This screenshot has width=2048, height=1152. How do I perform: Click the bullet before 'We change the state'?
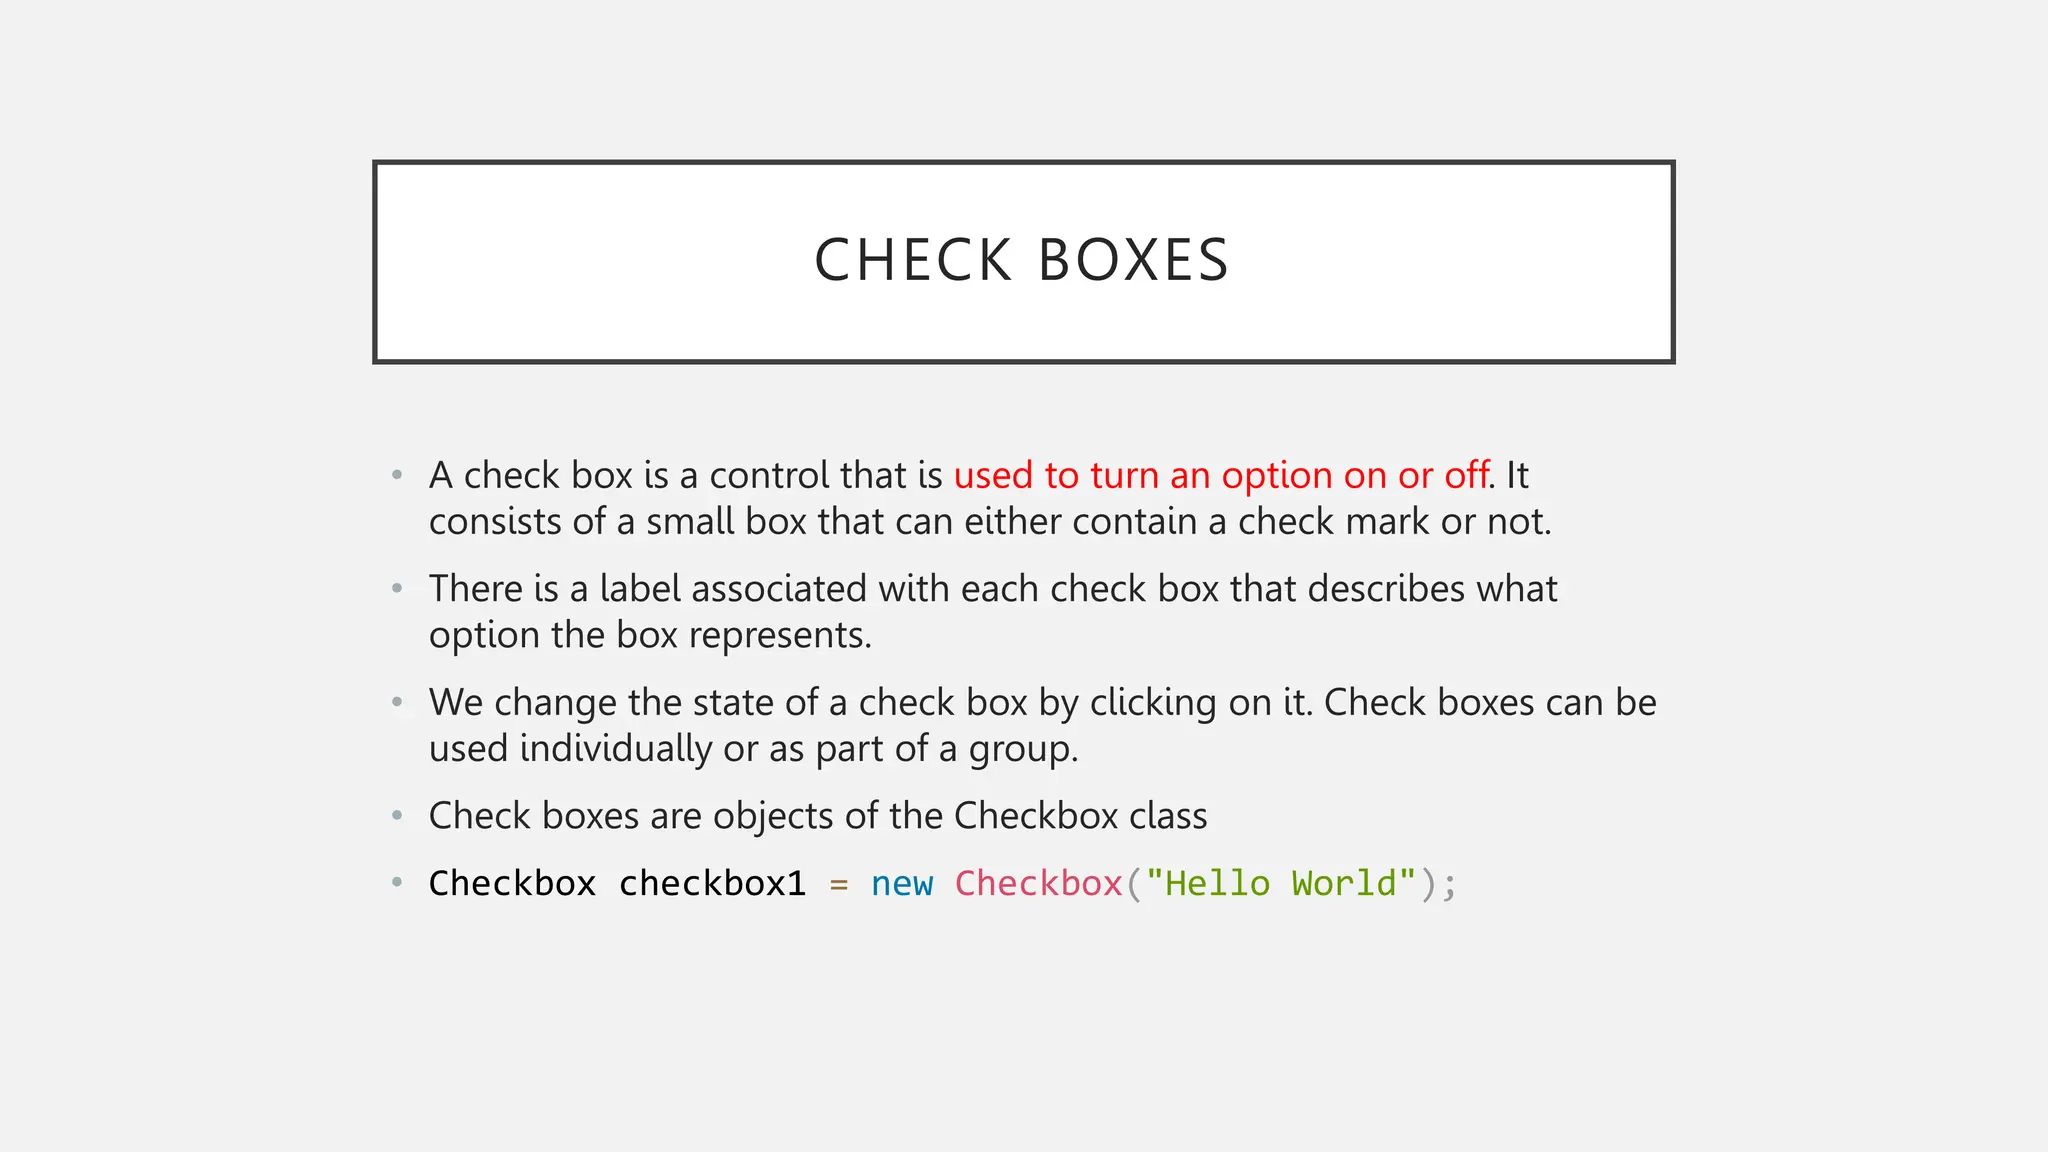click(397, 702)
